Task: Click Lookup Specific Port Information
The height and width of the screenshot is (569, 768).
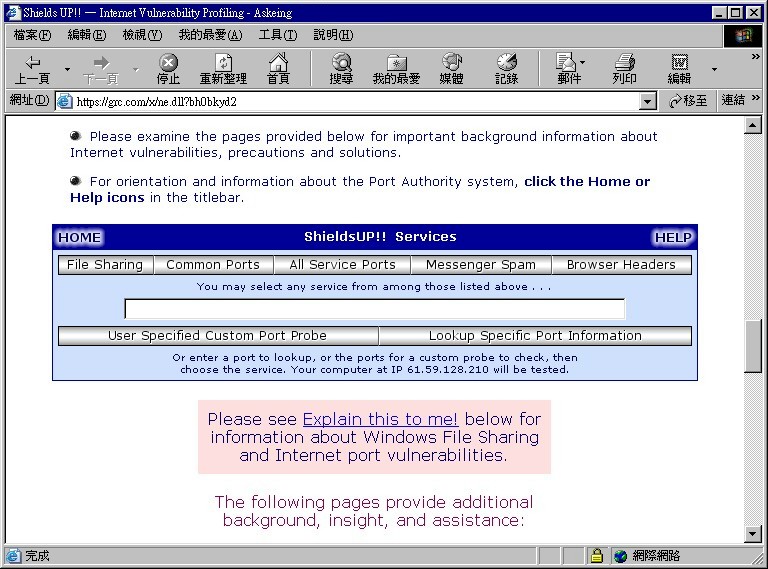Action: pyautogui.click(x=535, y=336)
